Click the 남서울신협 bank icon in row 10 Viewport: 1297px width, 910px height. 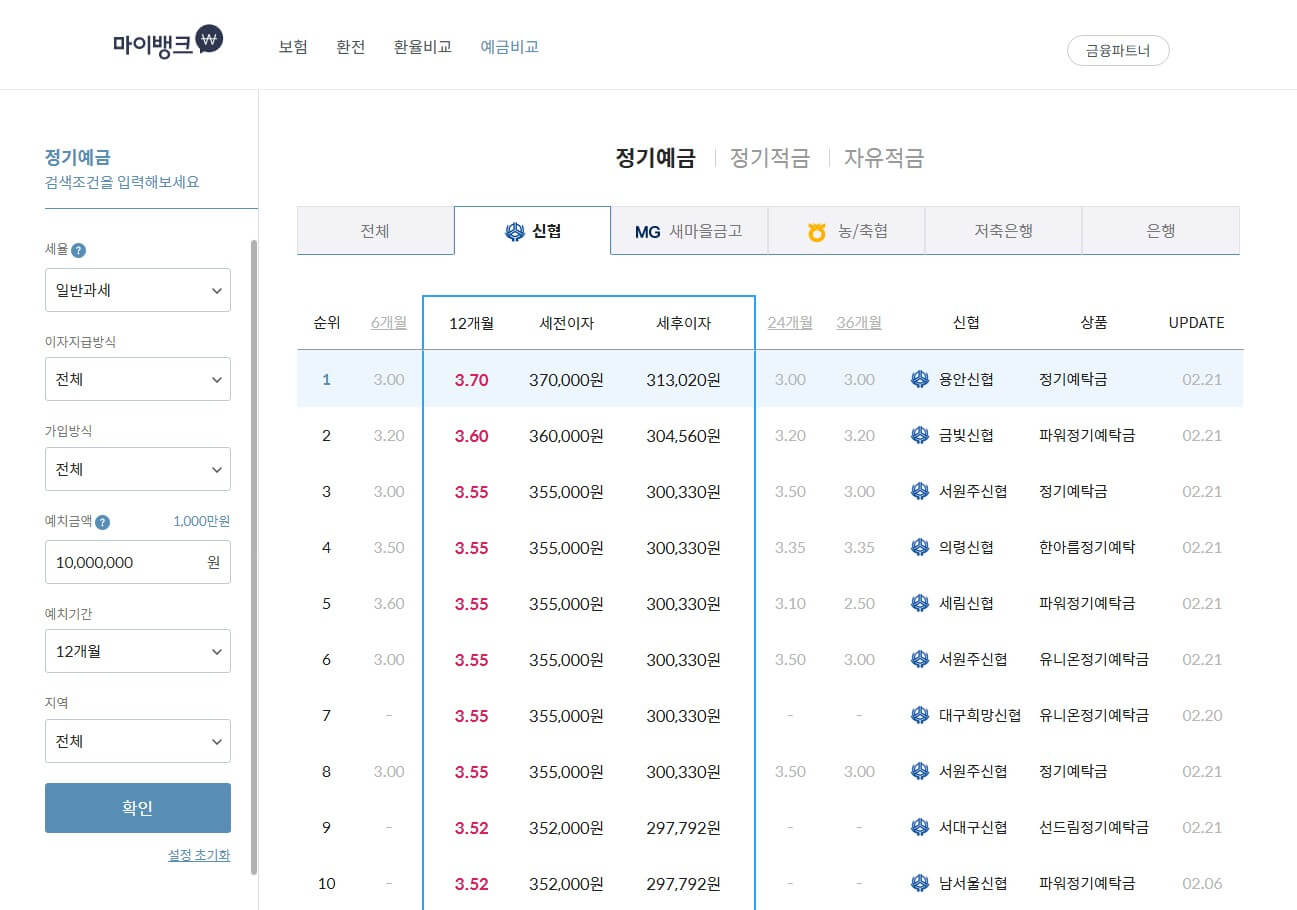click(918, 883)
